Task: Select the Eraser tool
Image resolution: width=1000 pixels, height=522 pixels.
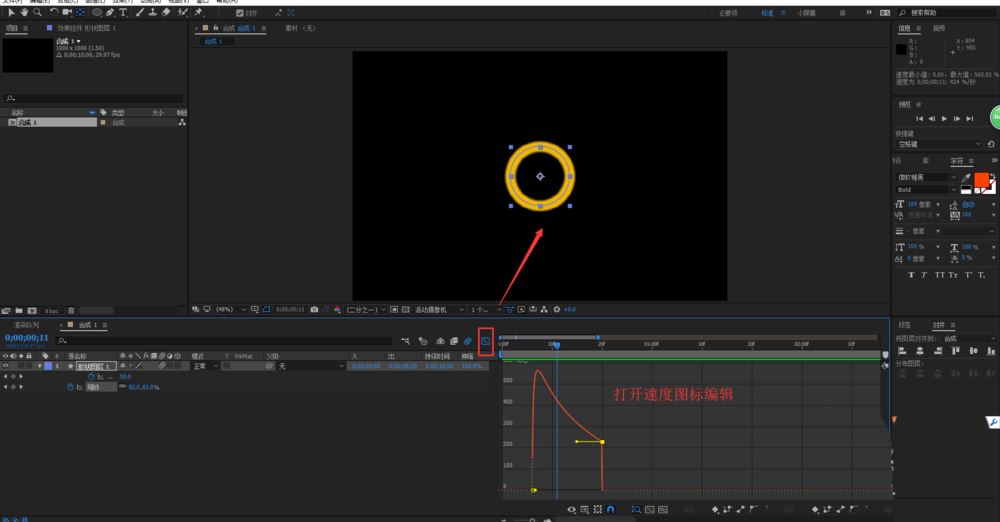Action: tap(166, 12)
